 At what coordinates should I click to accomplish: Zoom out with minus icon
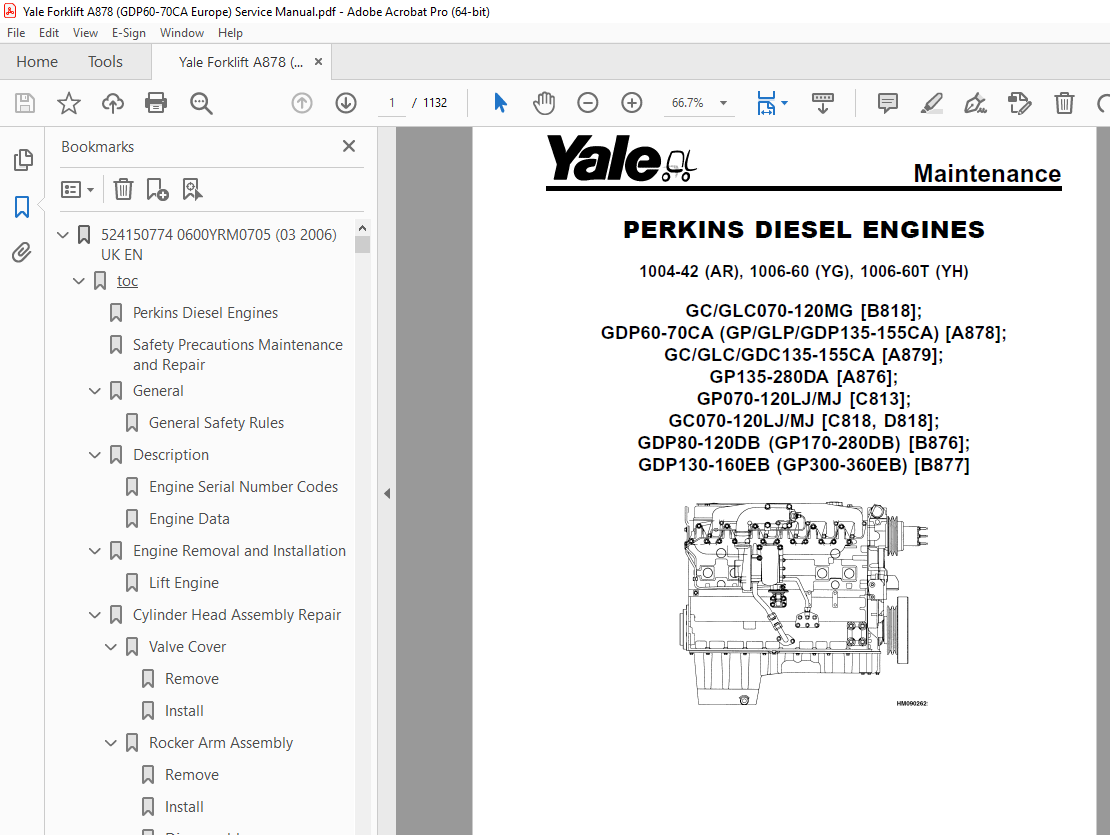point(588,103)
